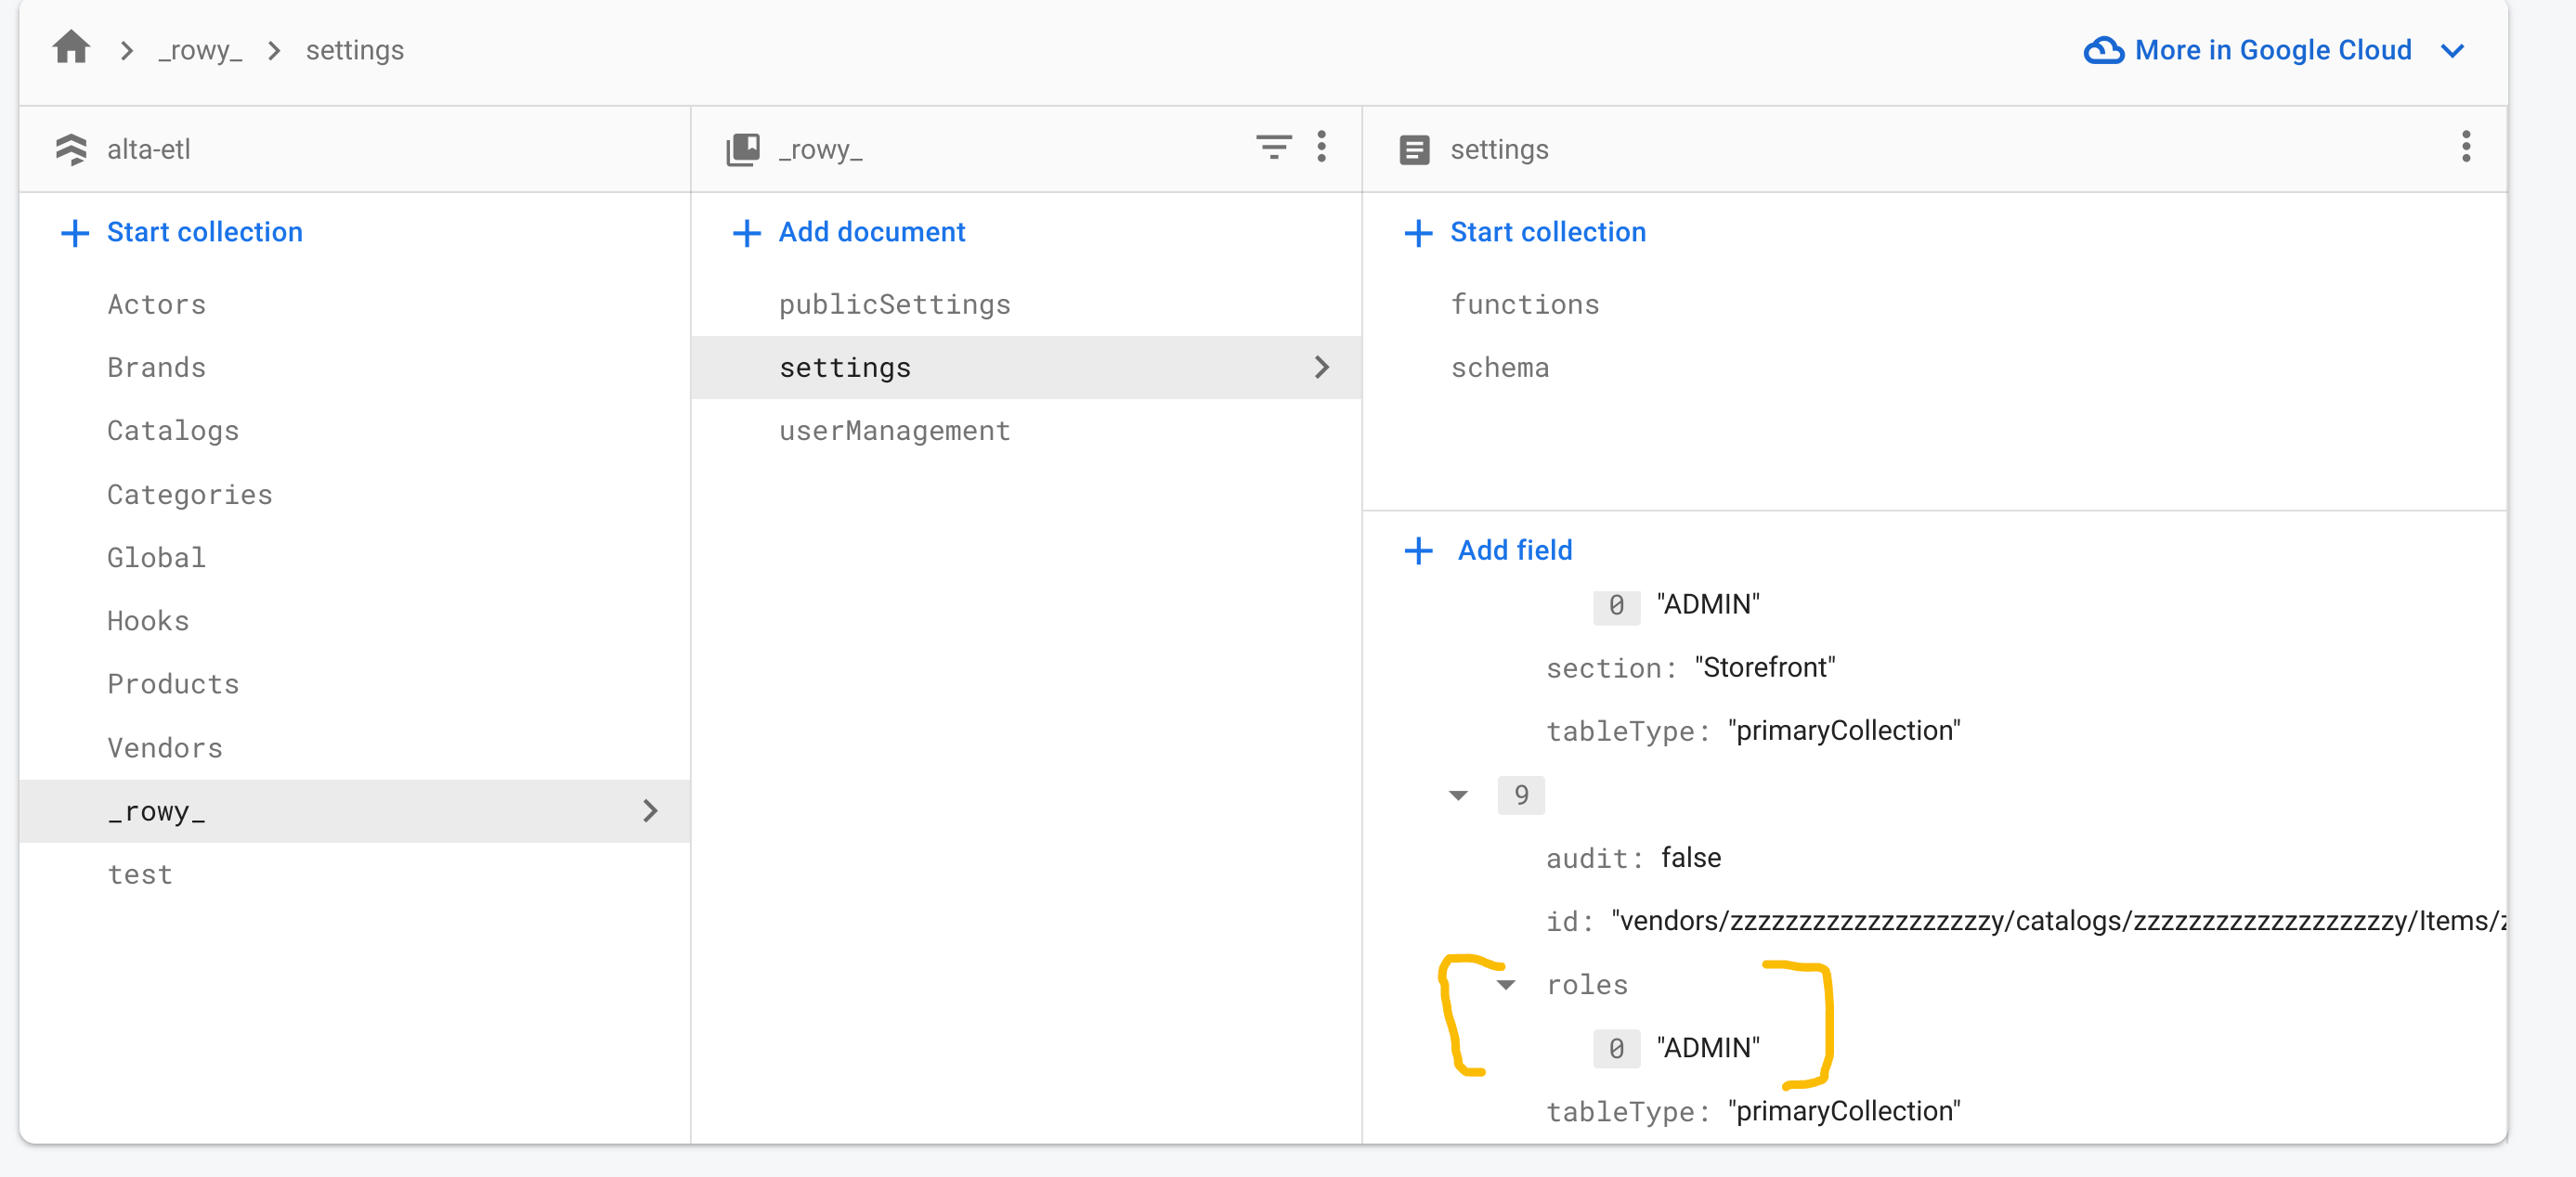Click the _rowy_ collection header icon

pyautogui.click(x=743, y=150)
